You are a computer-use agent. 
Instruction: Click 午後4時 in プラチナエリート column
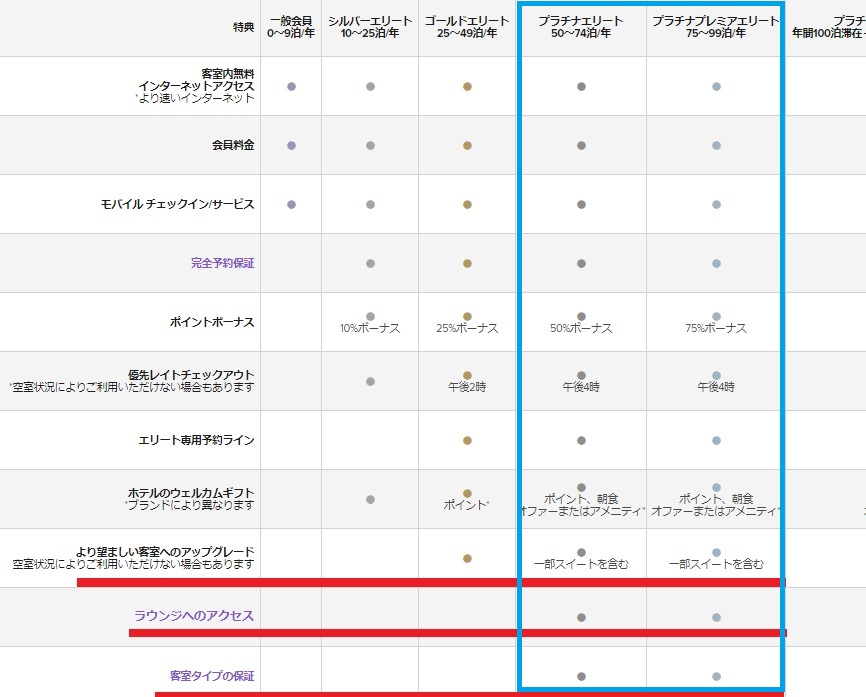click(581, 387)
